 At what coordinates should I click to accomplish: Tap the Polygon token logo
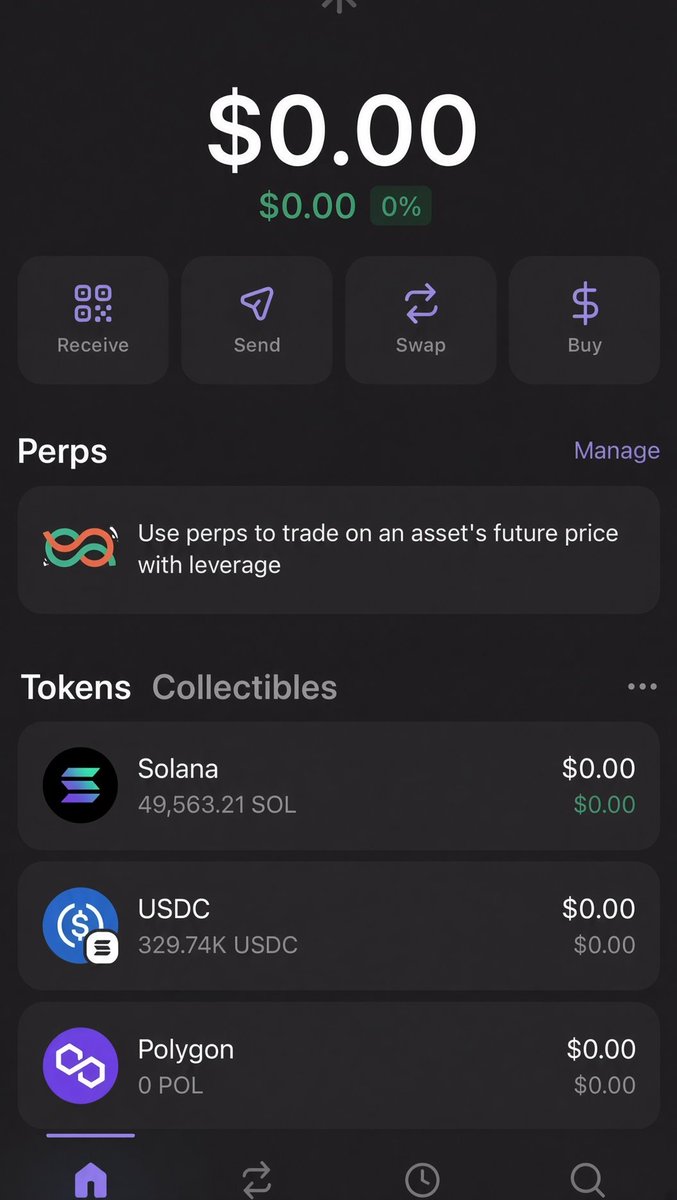[80, 1065]
